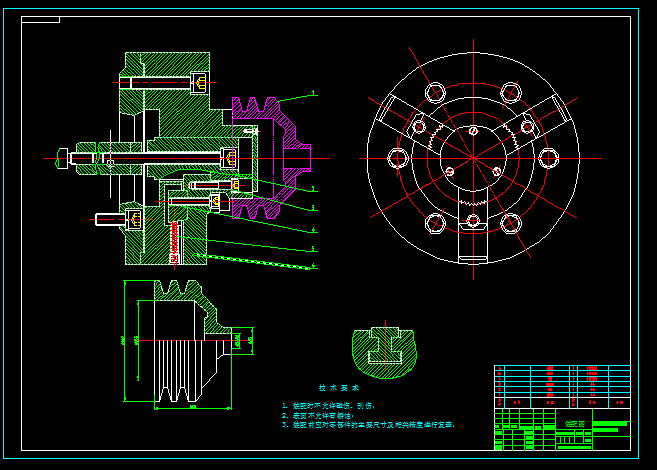The width and height of the screenshot is (657, 470).
Task: Click balloon number 2 leader label
Action: click(313, 189)
